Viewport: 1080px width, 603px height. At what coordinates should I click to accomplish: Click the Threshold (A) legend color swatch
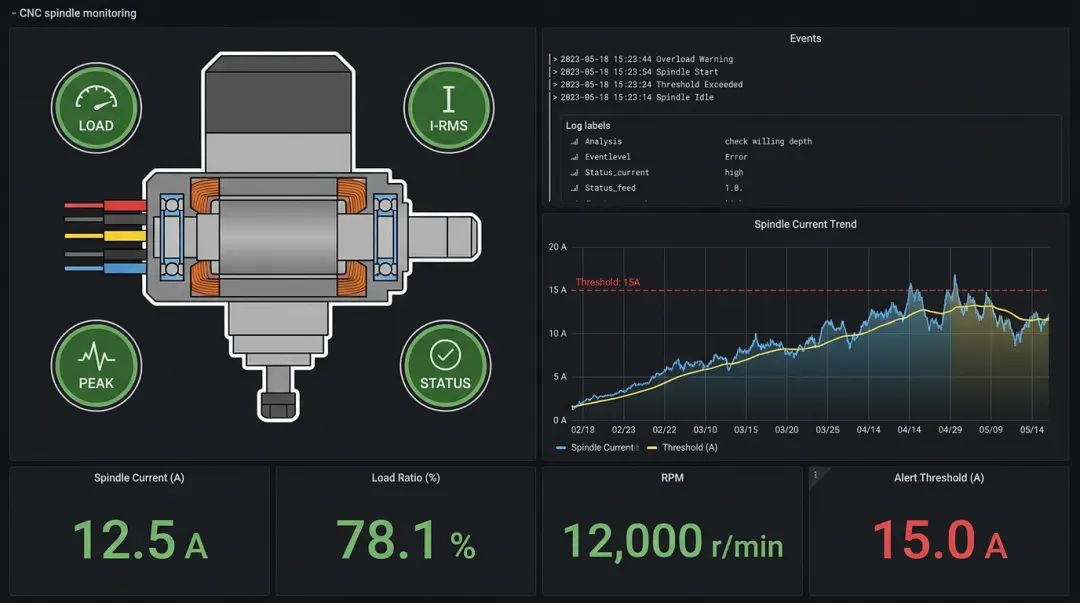[652, 448]
